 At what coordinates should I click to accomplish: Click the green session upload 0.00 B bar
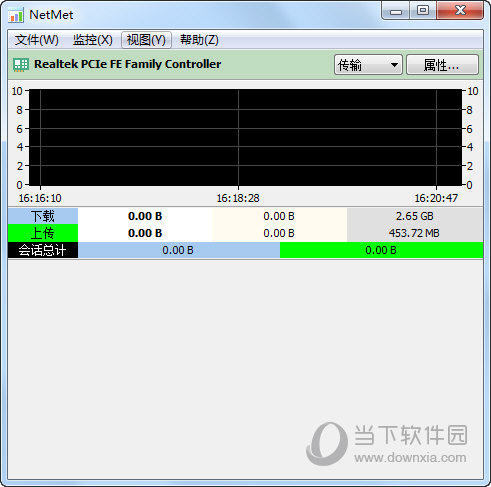pyautogui.click(x=381, y=250)
